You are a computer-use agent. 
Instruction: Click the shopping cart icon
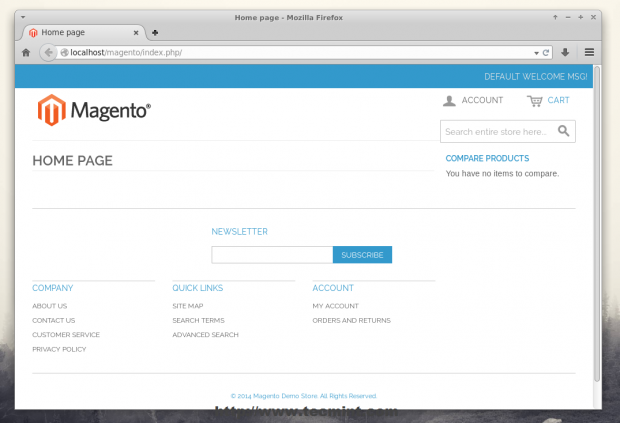[x=535, y=101]
